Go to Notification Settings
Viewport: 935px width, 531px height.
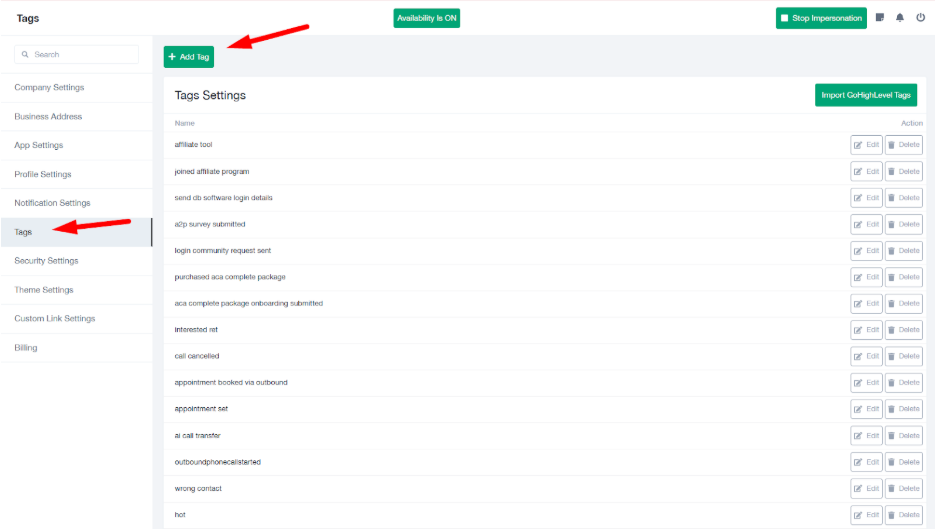click(53, 203)
